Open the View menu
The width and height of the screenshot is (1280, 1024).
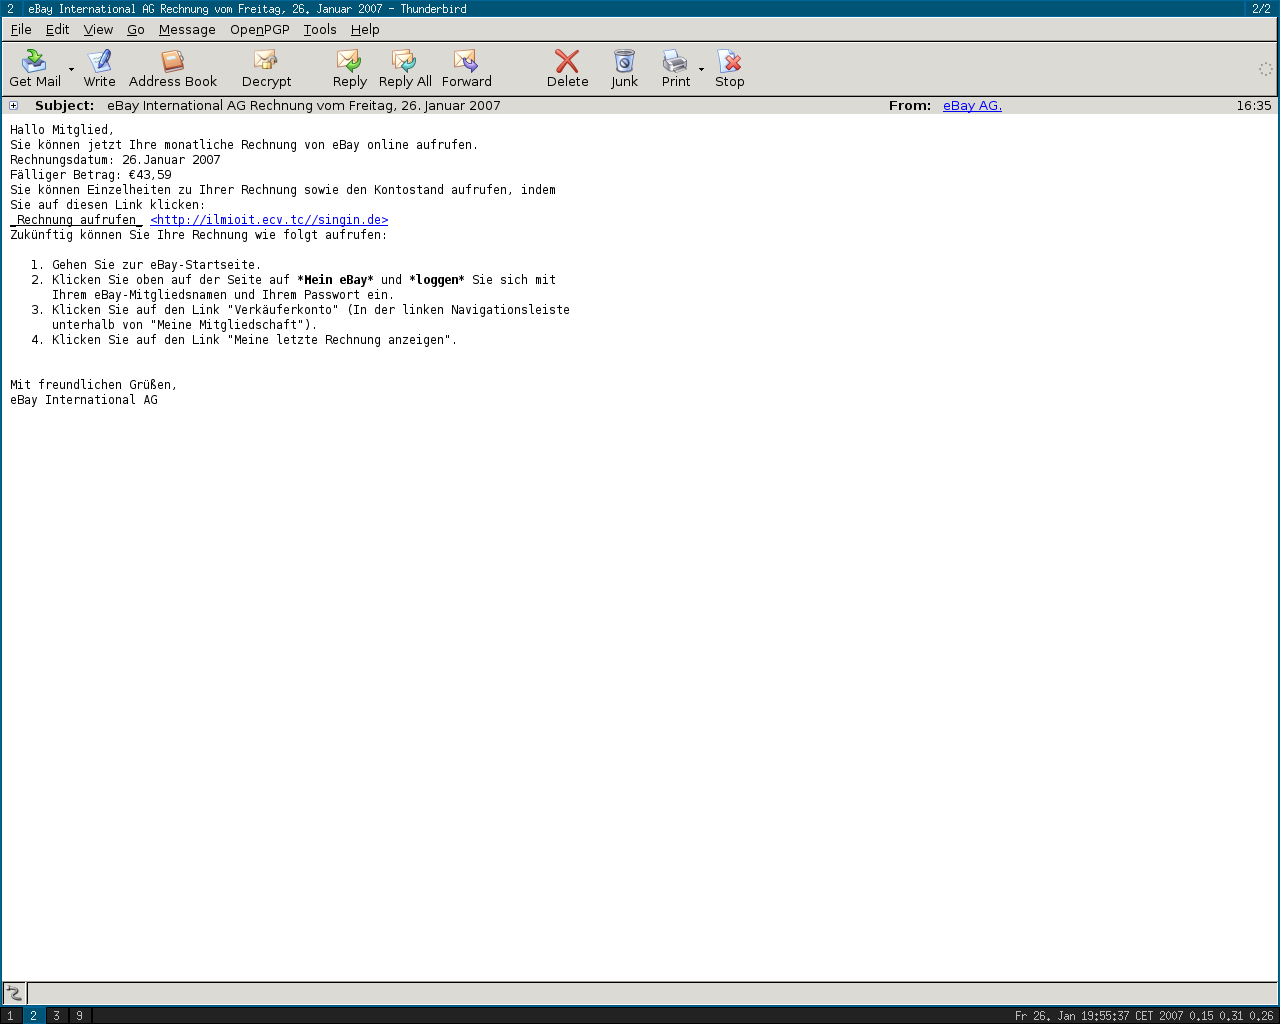tap(98, 30)
